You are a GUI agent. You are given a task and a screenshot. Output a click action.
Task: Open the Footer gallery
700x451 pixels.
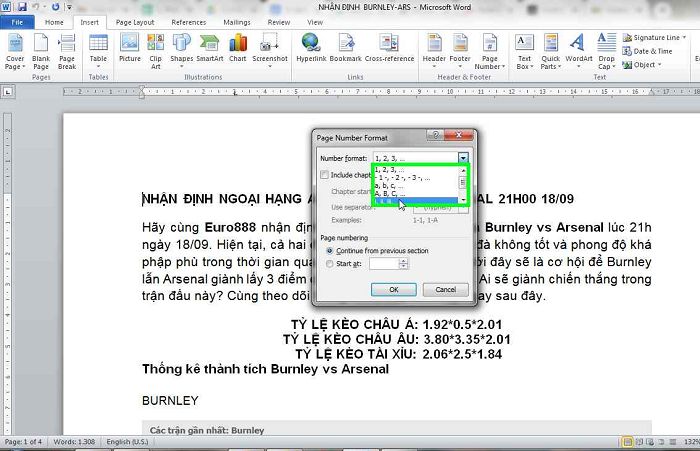point(460,52)
